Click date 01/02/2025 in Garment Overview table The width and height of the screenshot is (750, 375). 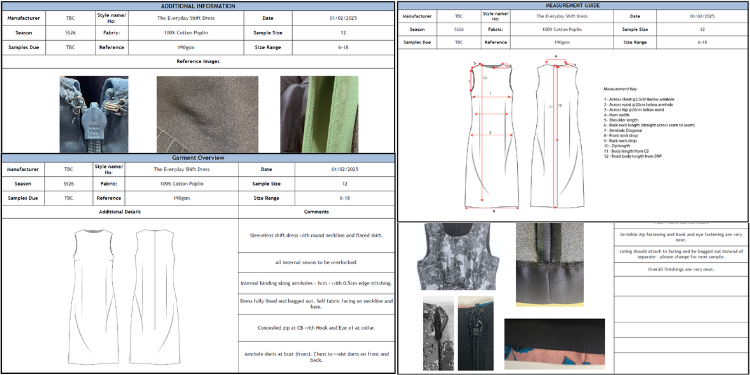tap(344, 169)
